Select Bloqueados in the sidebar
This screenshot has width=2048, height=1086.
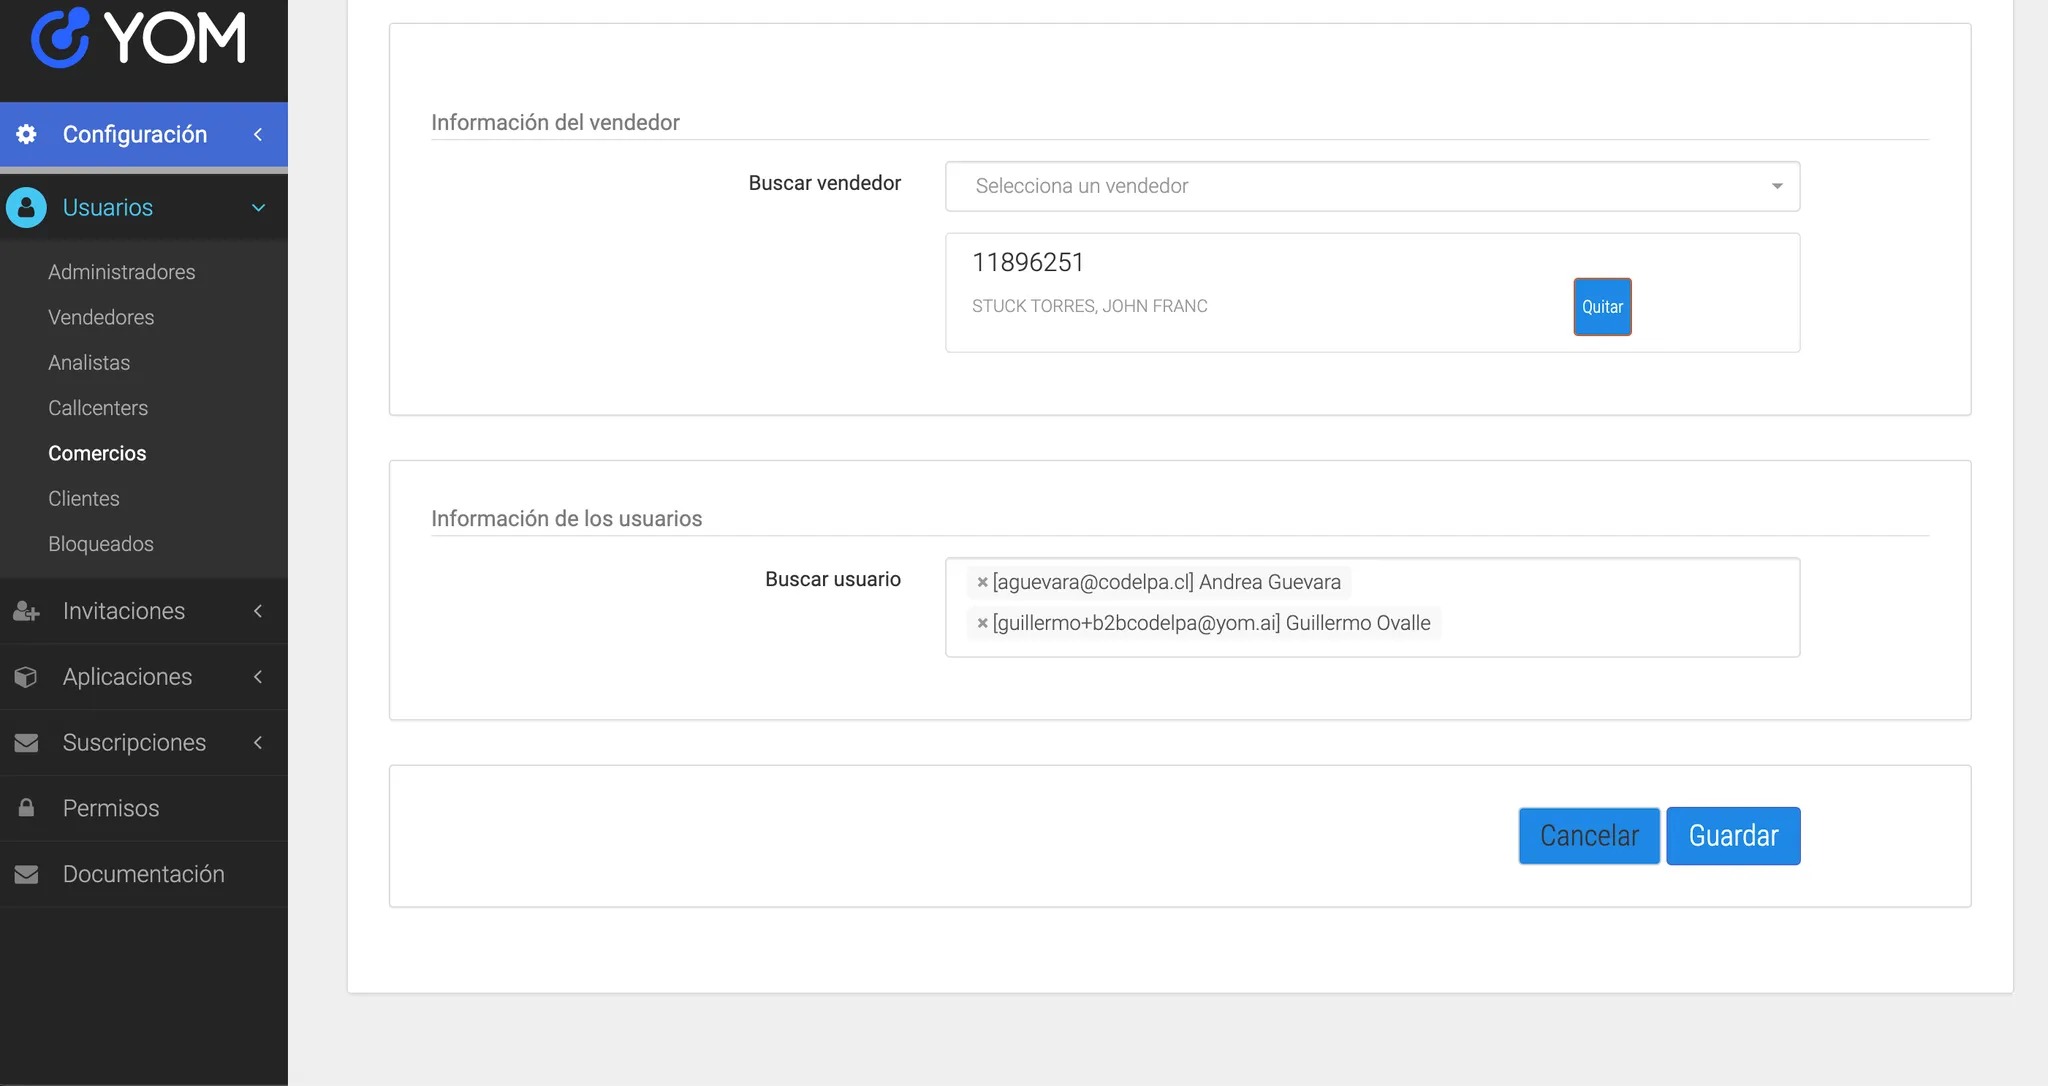click(101, 544)
